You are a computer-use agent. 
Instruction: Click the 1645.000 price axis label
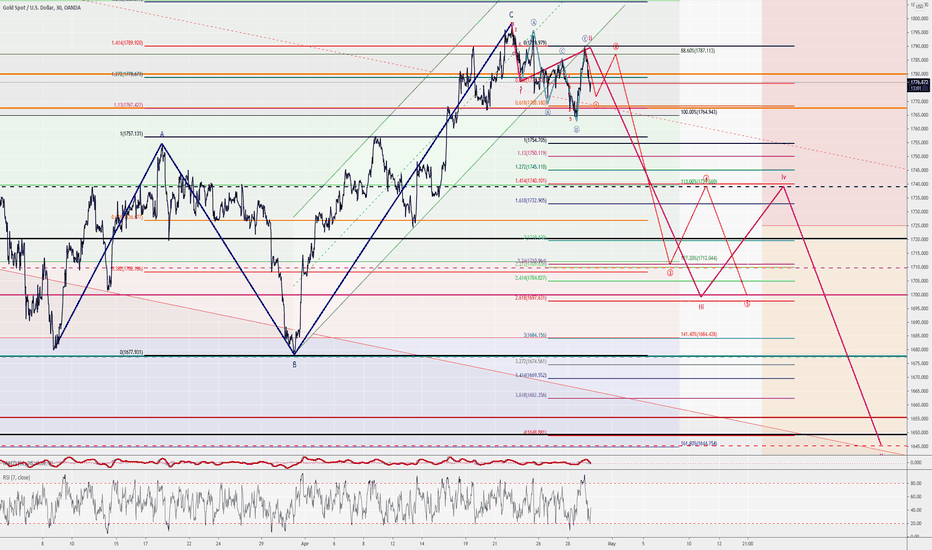pos(918,447)
